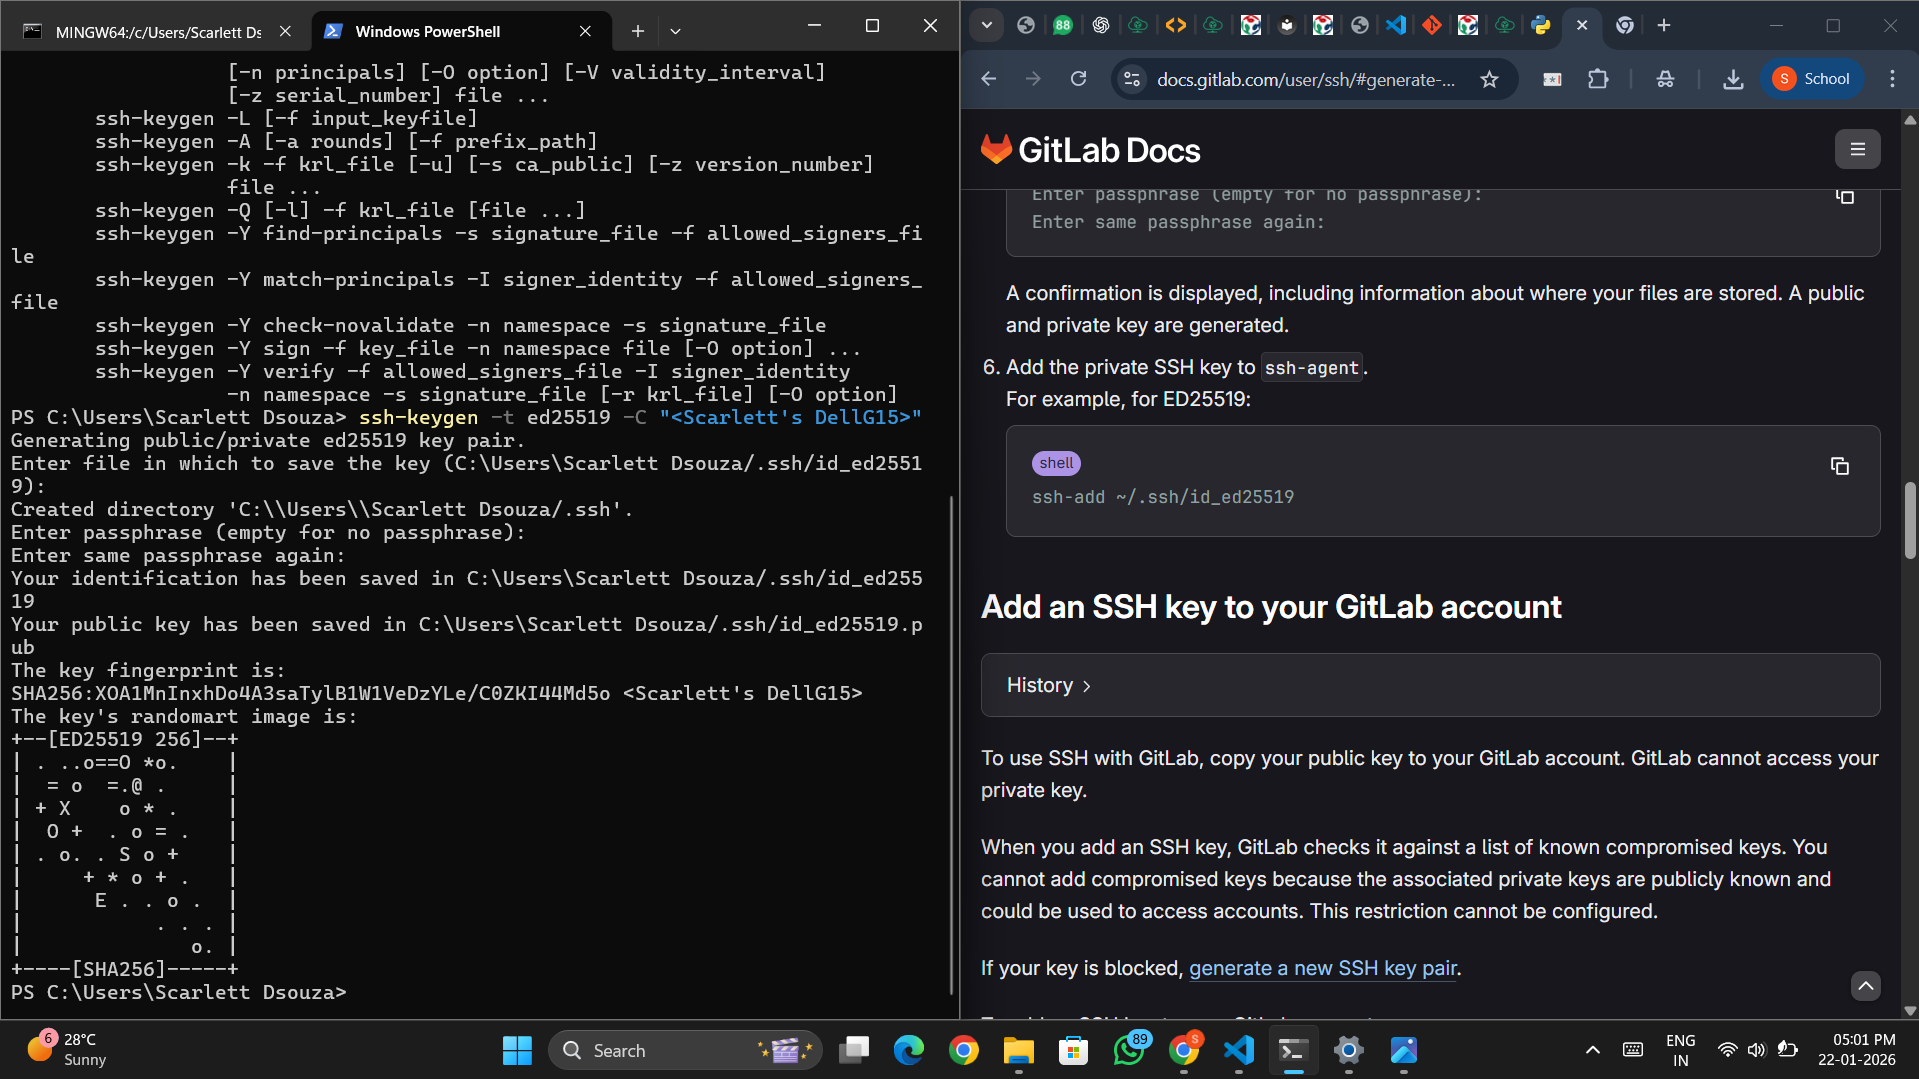This screenshot has height=1079, width=1919.
Task: Open the browser Downloads tray
Action: click(x=1733, y=79)
